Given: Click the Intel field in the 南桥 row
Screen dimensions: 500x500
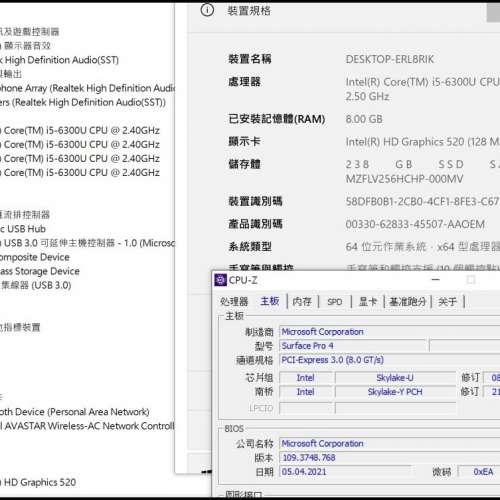Looking at the screenshot, I should 306,392.
